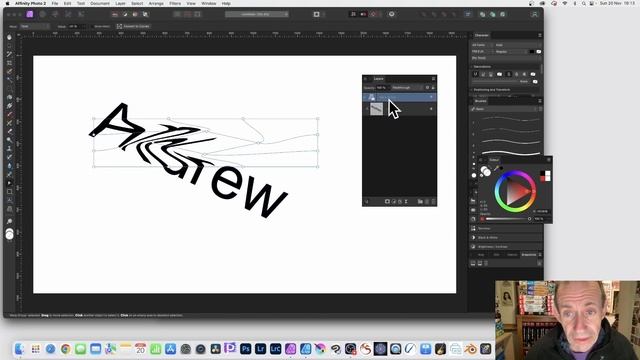Click the thumbnail of the second layer
This screenshot has height=360, width=640.
[x=376, y=109]
